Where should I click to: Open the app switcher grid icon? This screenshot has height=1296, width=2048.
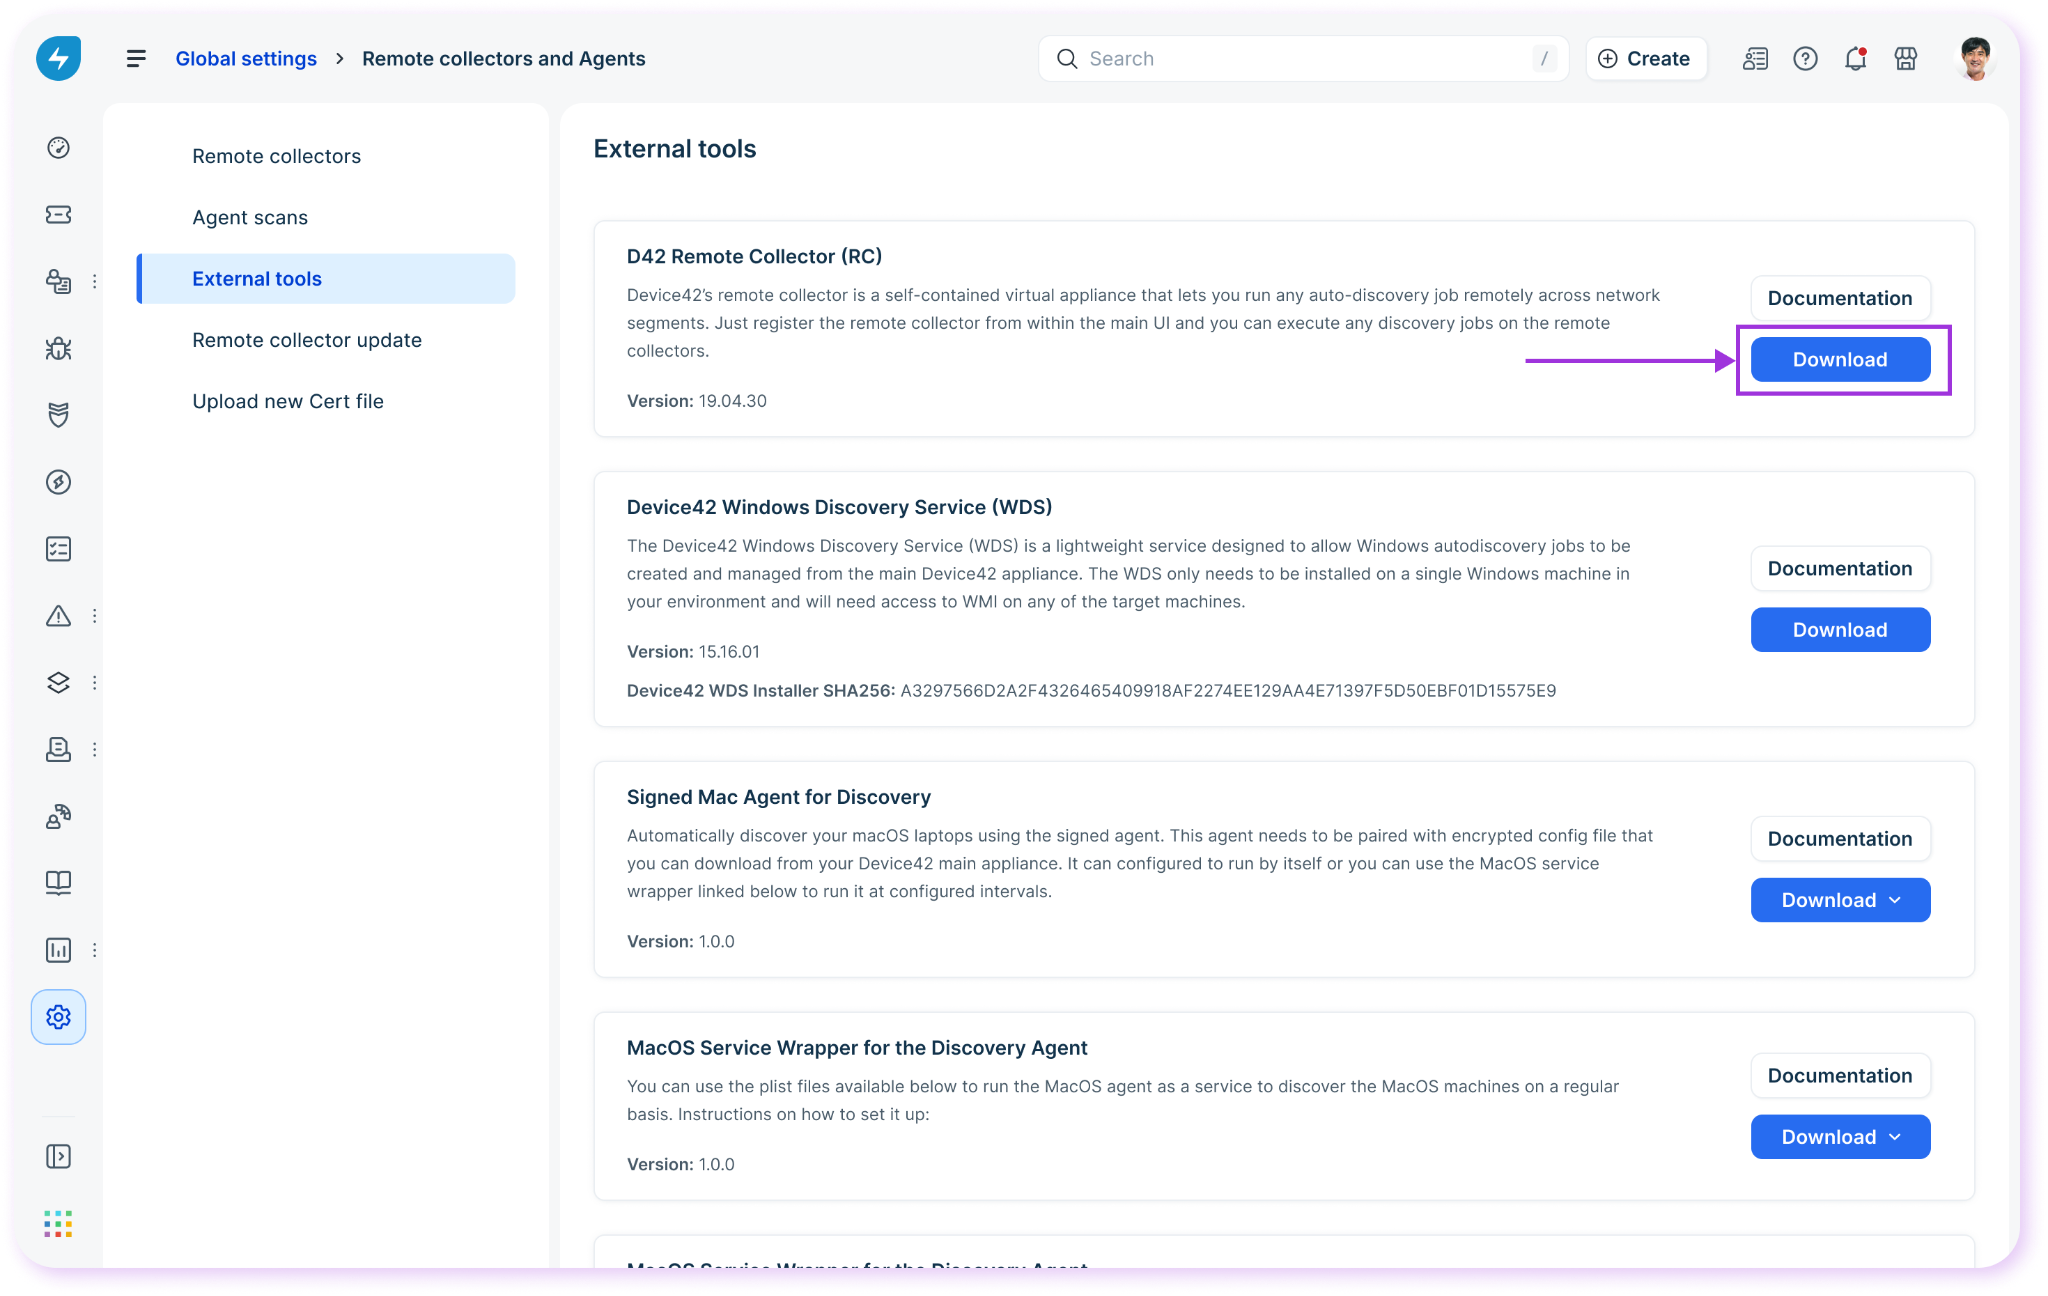tap(58, 1224)
